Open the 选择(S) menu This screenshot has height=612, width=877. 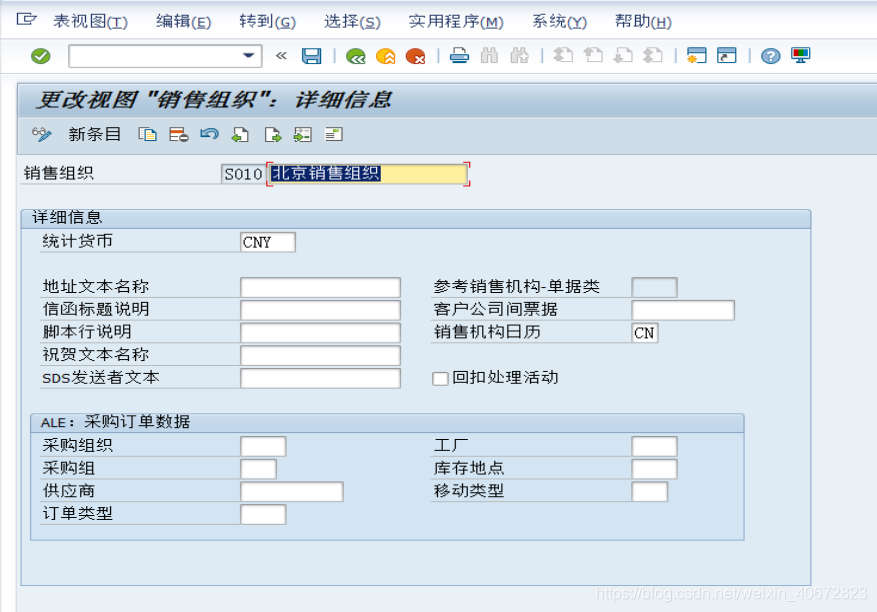(352, 21)
